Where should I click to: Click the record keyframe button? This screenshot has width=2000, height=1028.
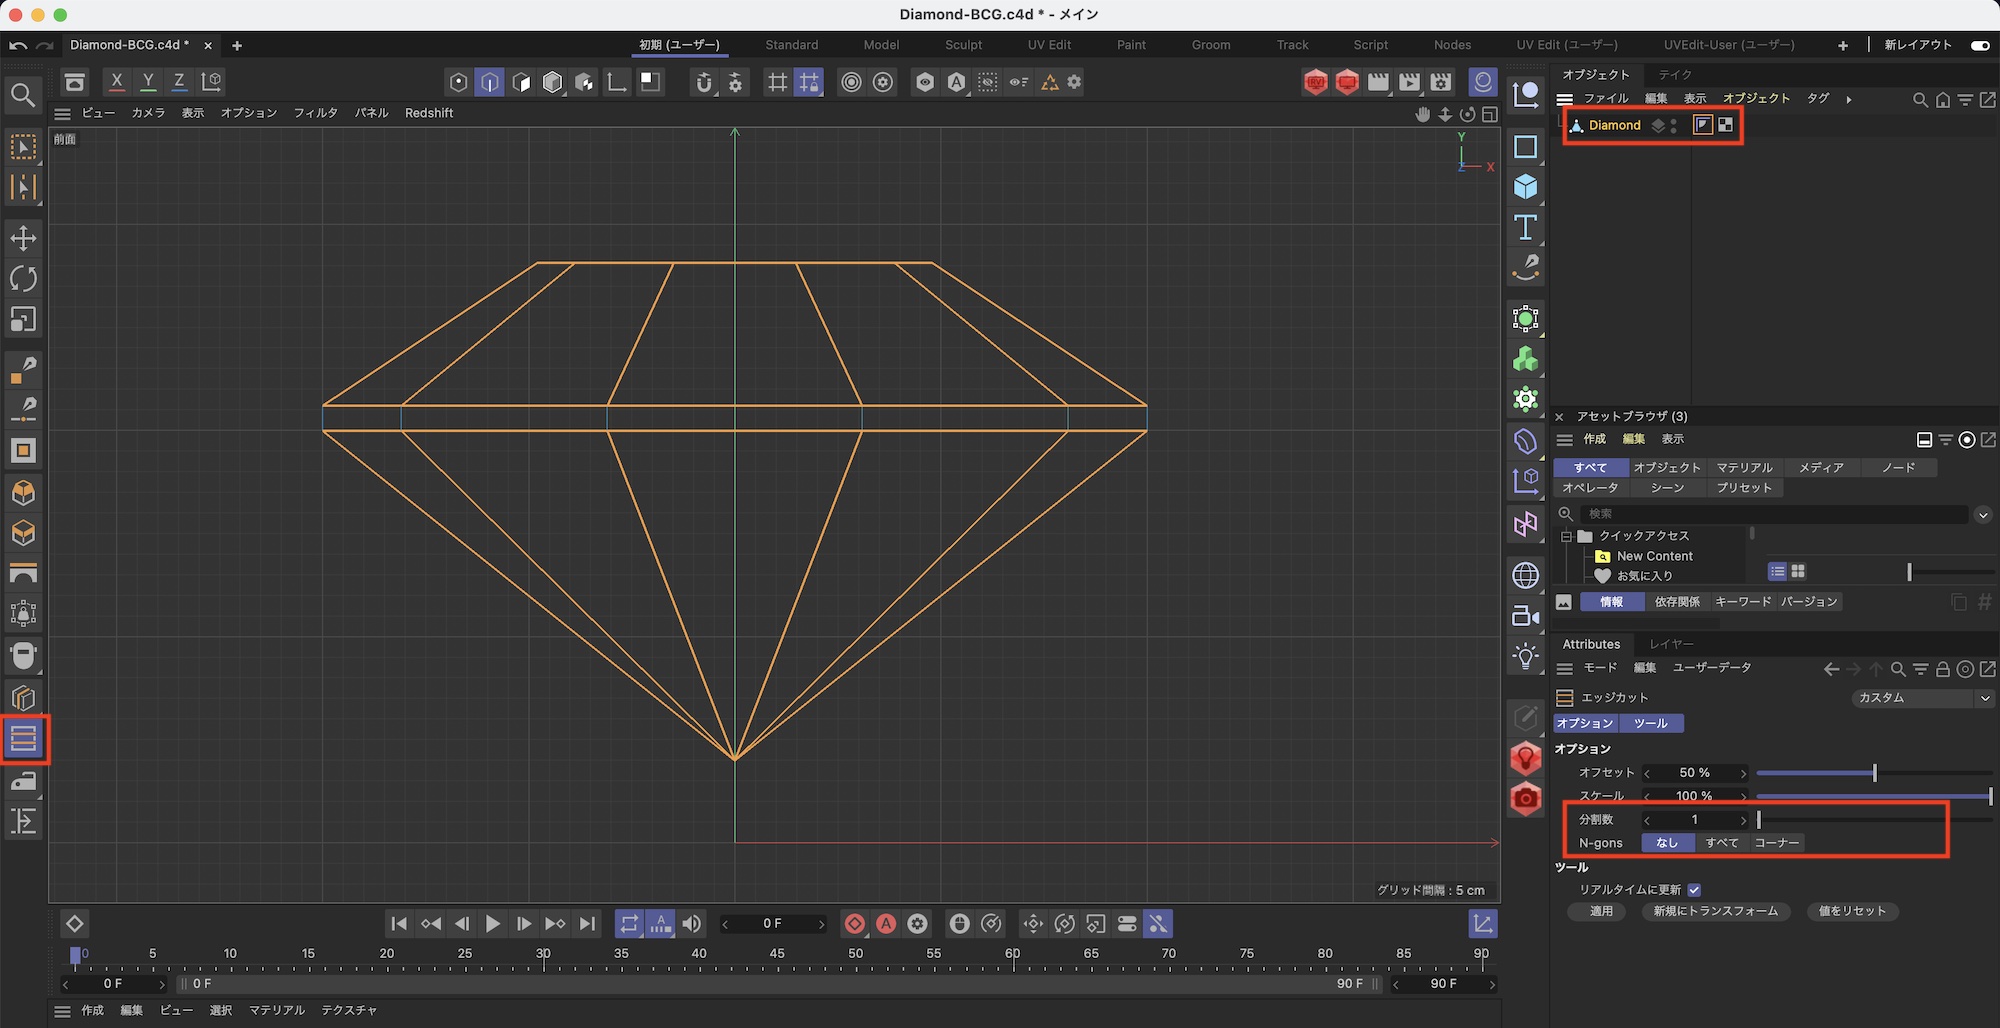[x=854, y=924]
